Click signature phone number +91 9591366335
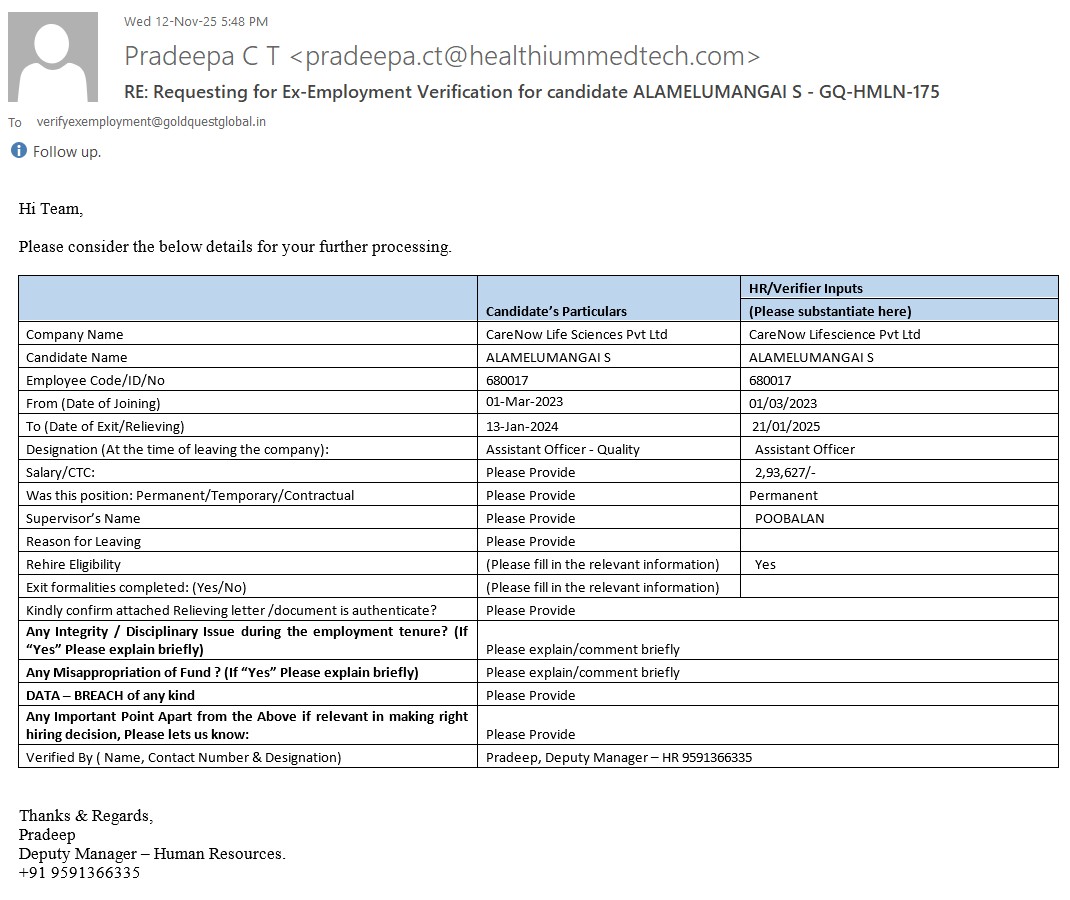Image resolution: width=1070 pixels, height=900 pixels. click(79, 873)
